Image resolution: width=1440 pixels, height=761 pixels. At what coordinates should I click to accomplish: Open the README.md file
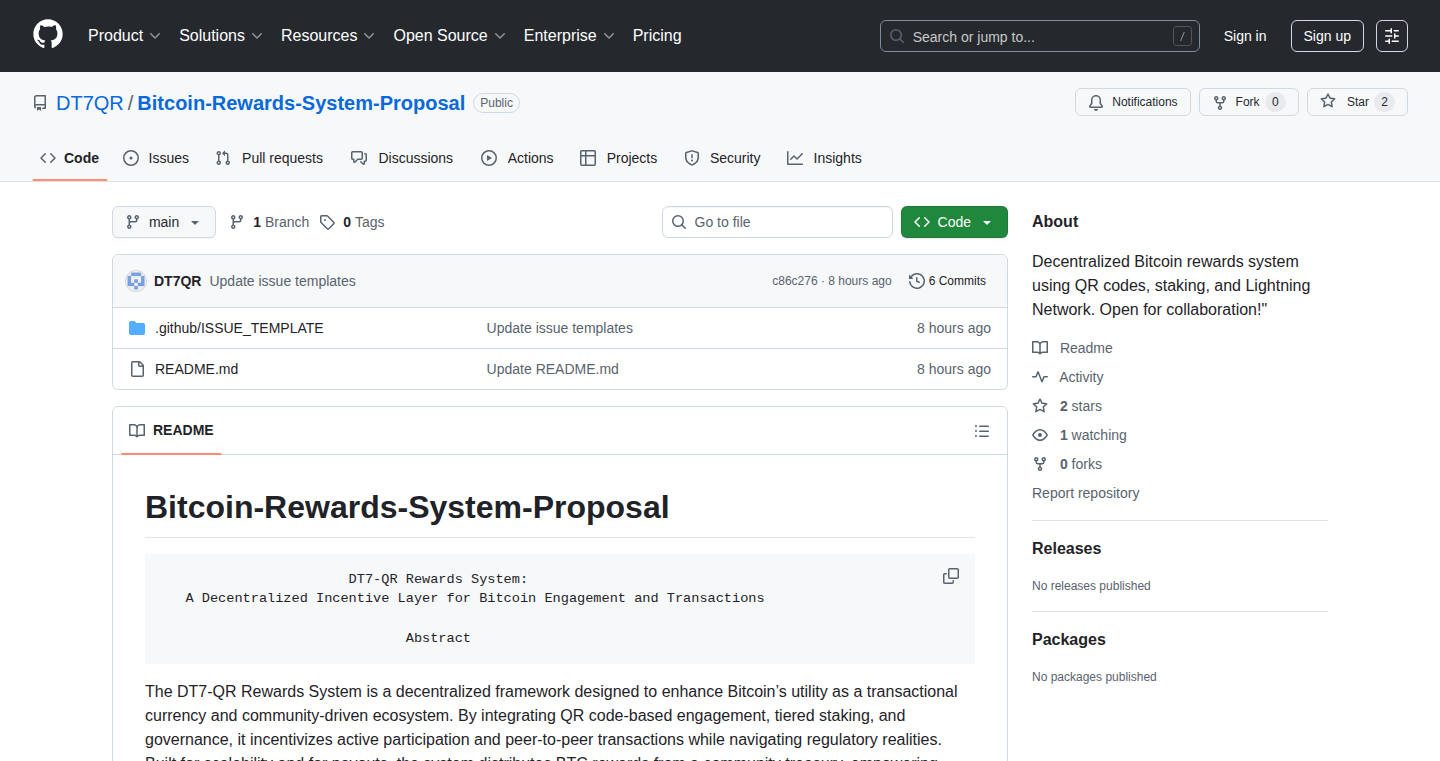click(x=196, y=369)
